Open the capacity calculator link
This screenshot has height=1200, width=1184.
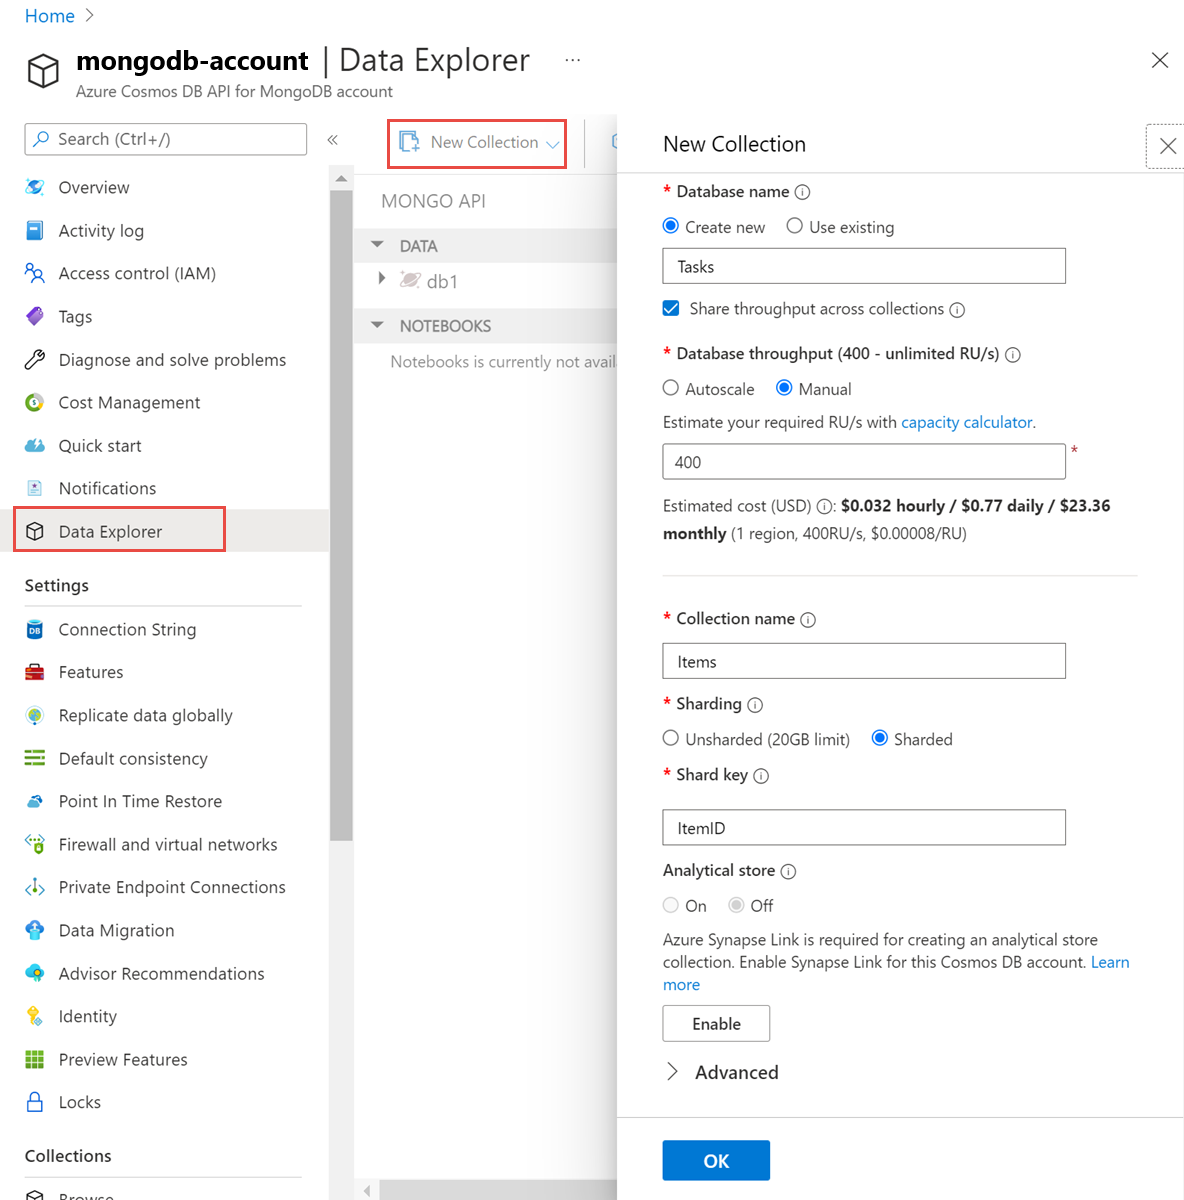tap(965, 422)
